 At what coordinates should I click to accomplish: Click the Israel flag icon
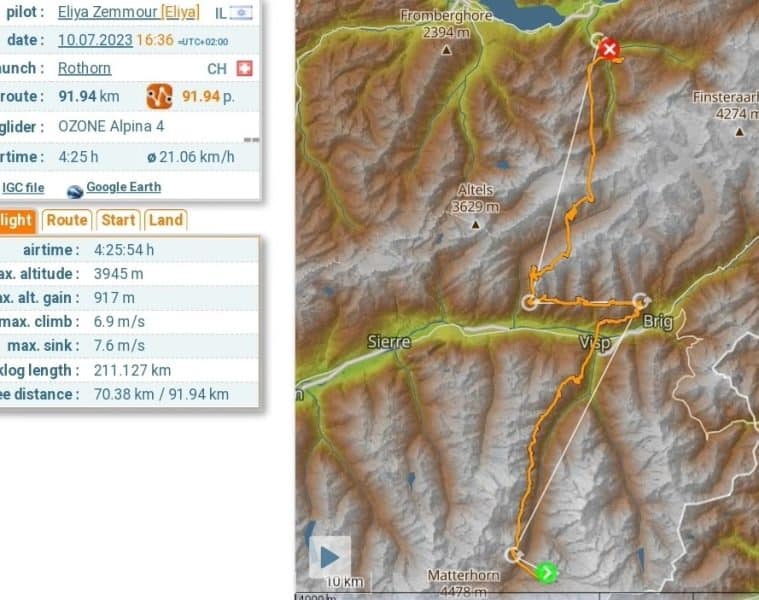point(241,13)
